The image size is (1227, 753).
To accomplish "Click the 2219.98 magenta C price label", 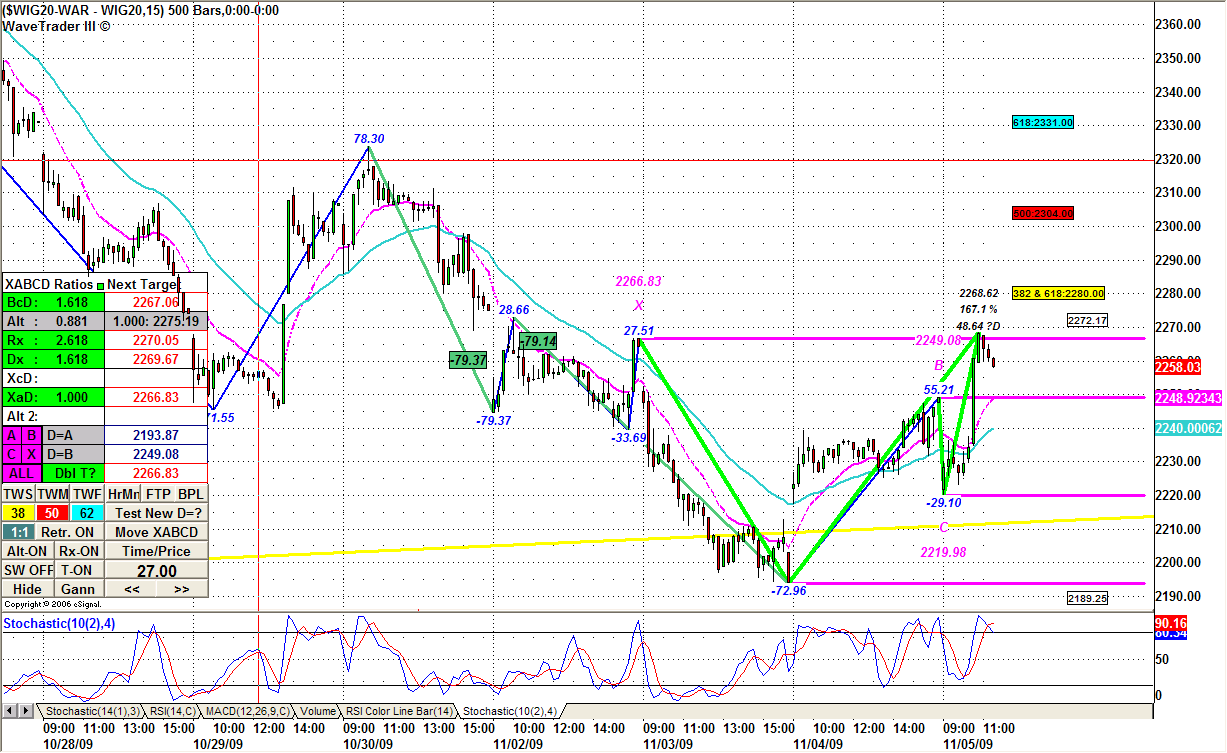I will [944, 551].
